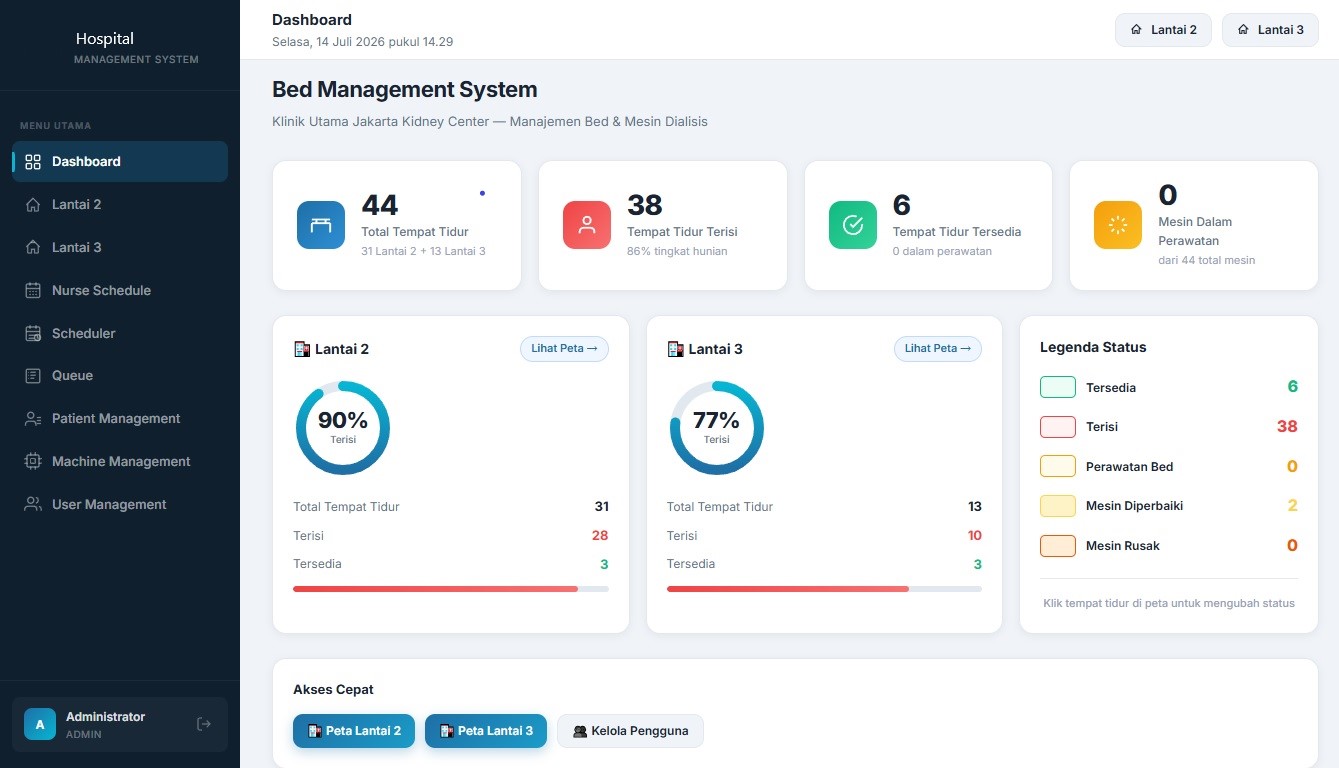Click the logout arrow icon beside Administrator

(x=204, y=724)
